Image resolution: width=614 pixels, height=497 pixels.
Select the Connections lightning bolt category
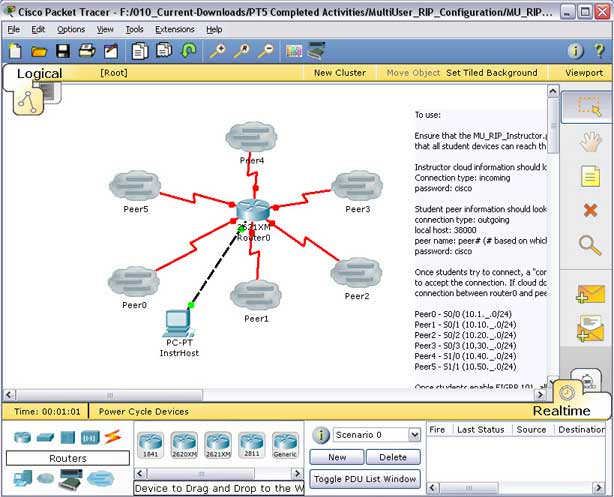click(112, 437)
